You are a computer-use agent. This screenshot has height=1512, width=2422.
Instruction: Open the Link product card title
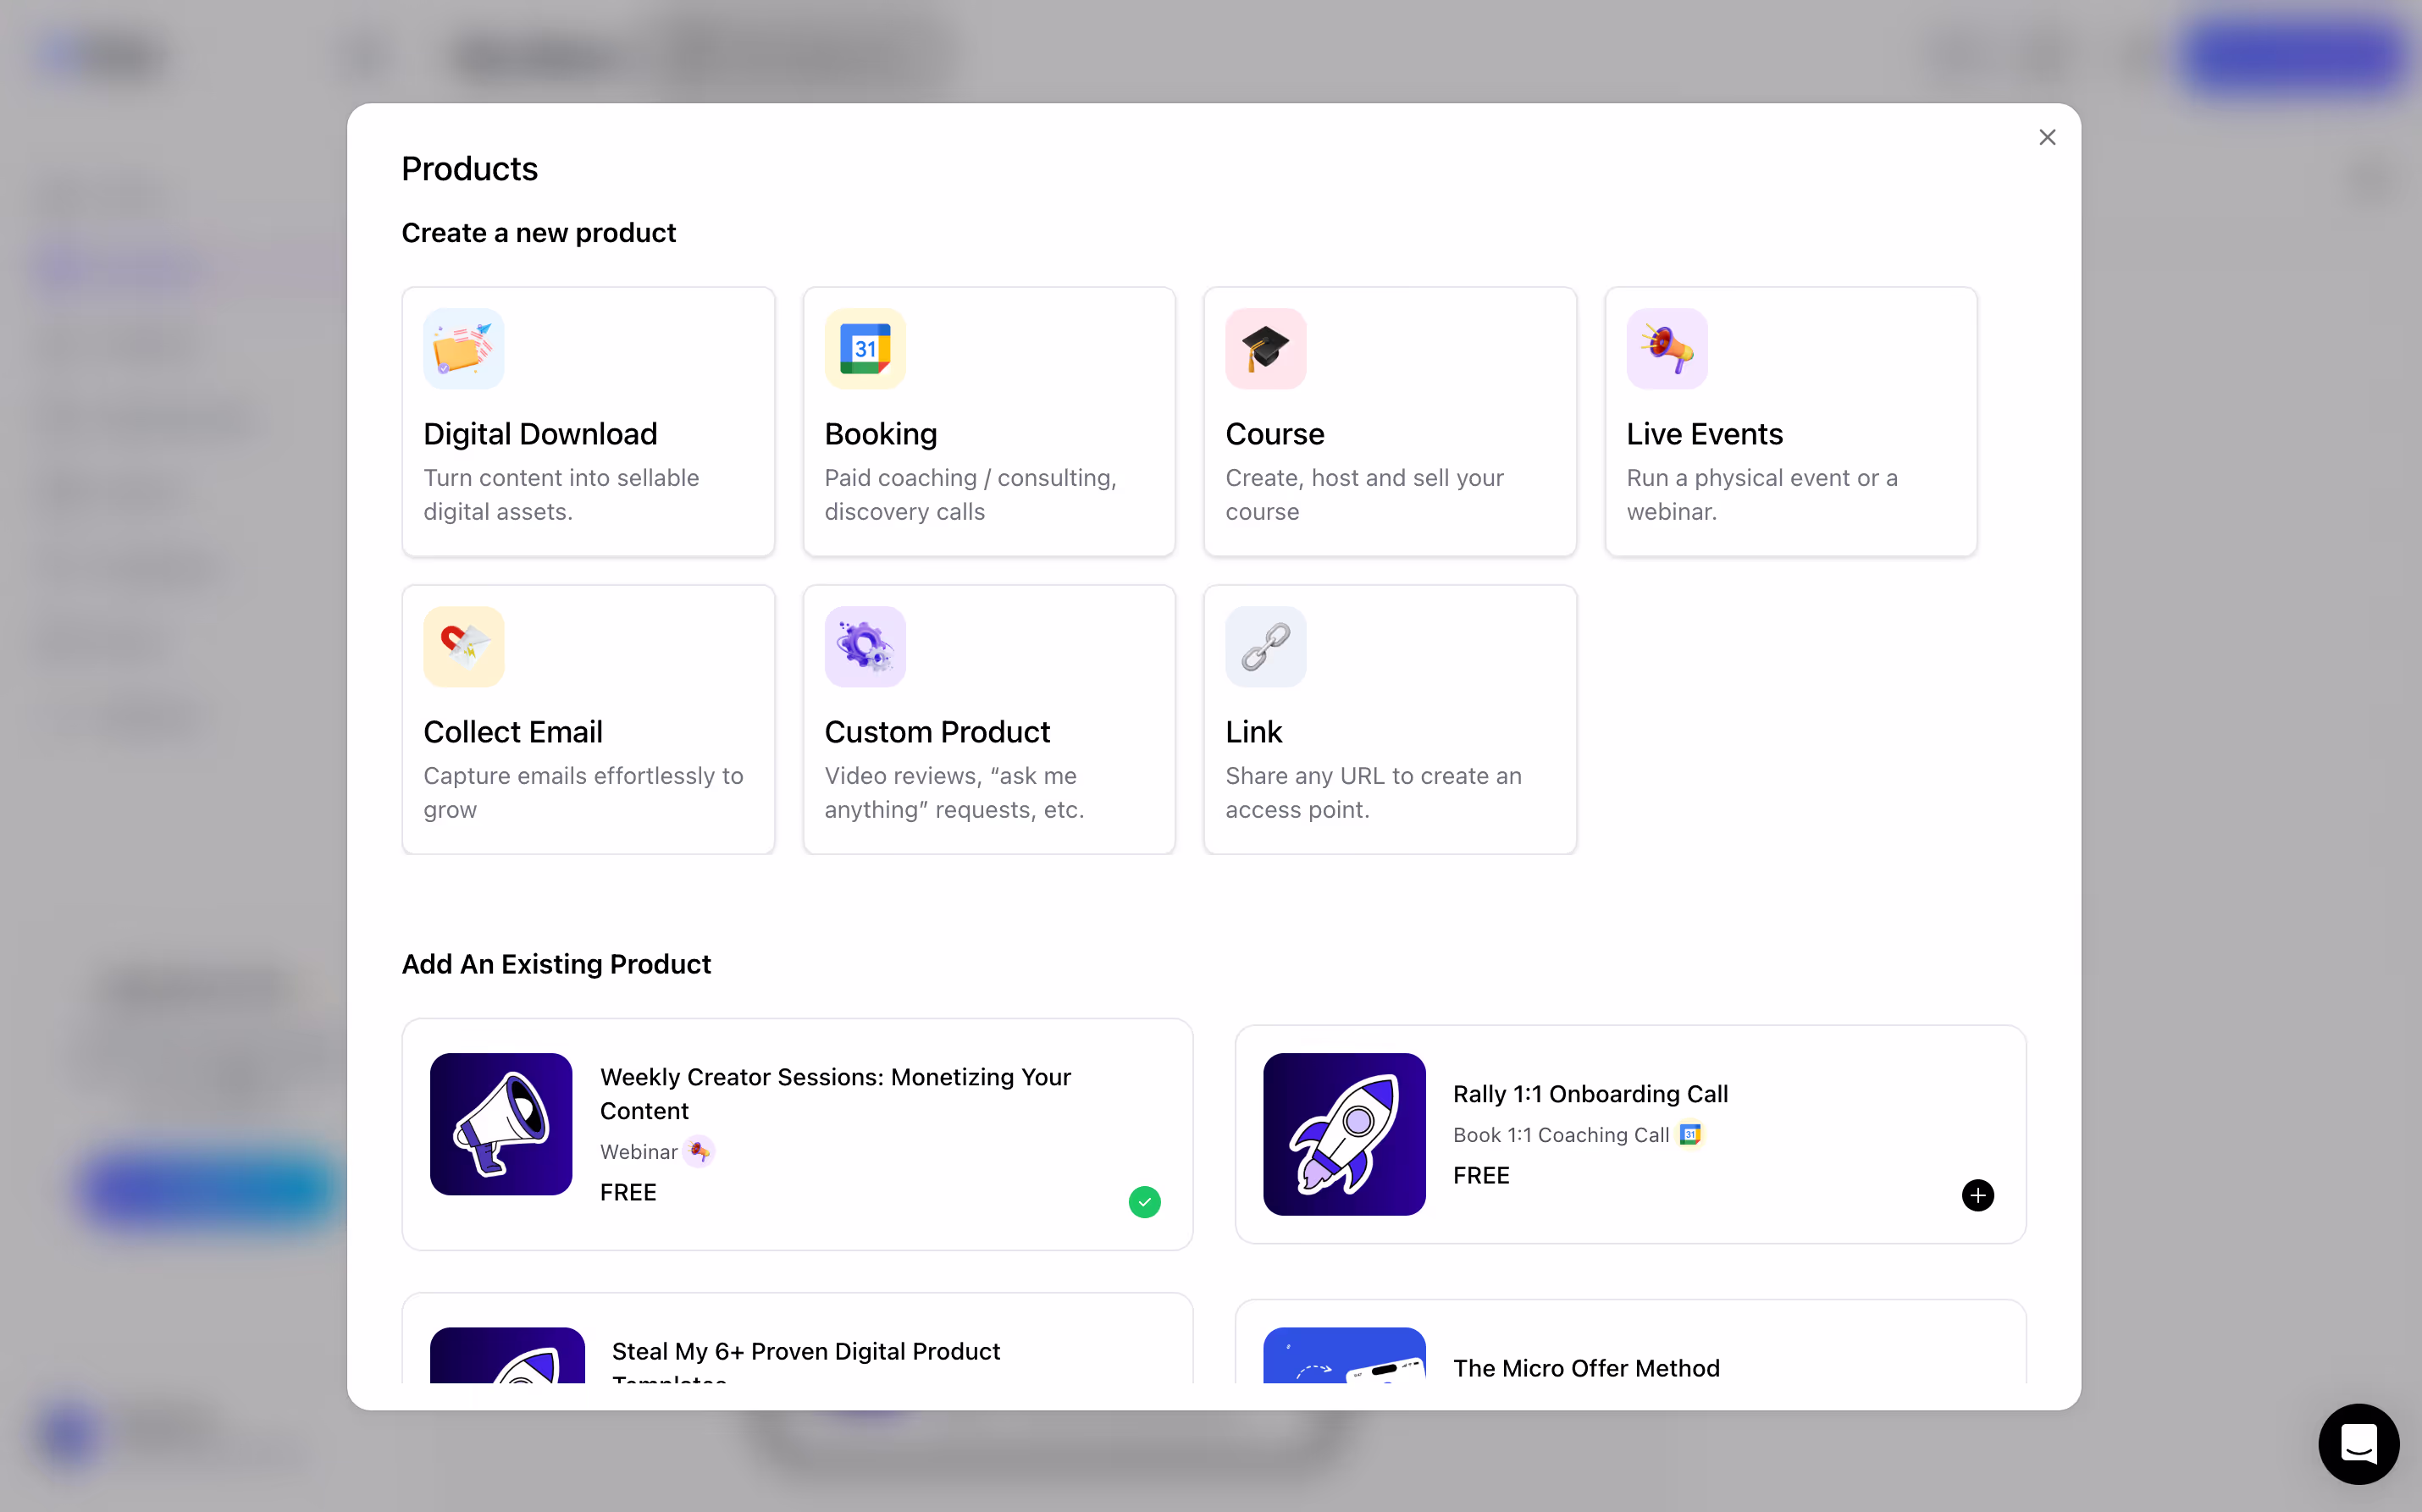coord(1253,732)
